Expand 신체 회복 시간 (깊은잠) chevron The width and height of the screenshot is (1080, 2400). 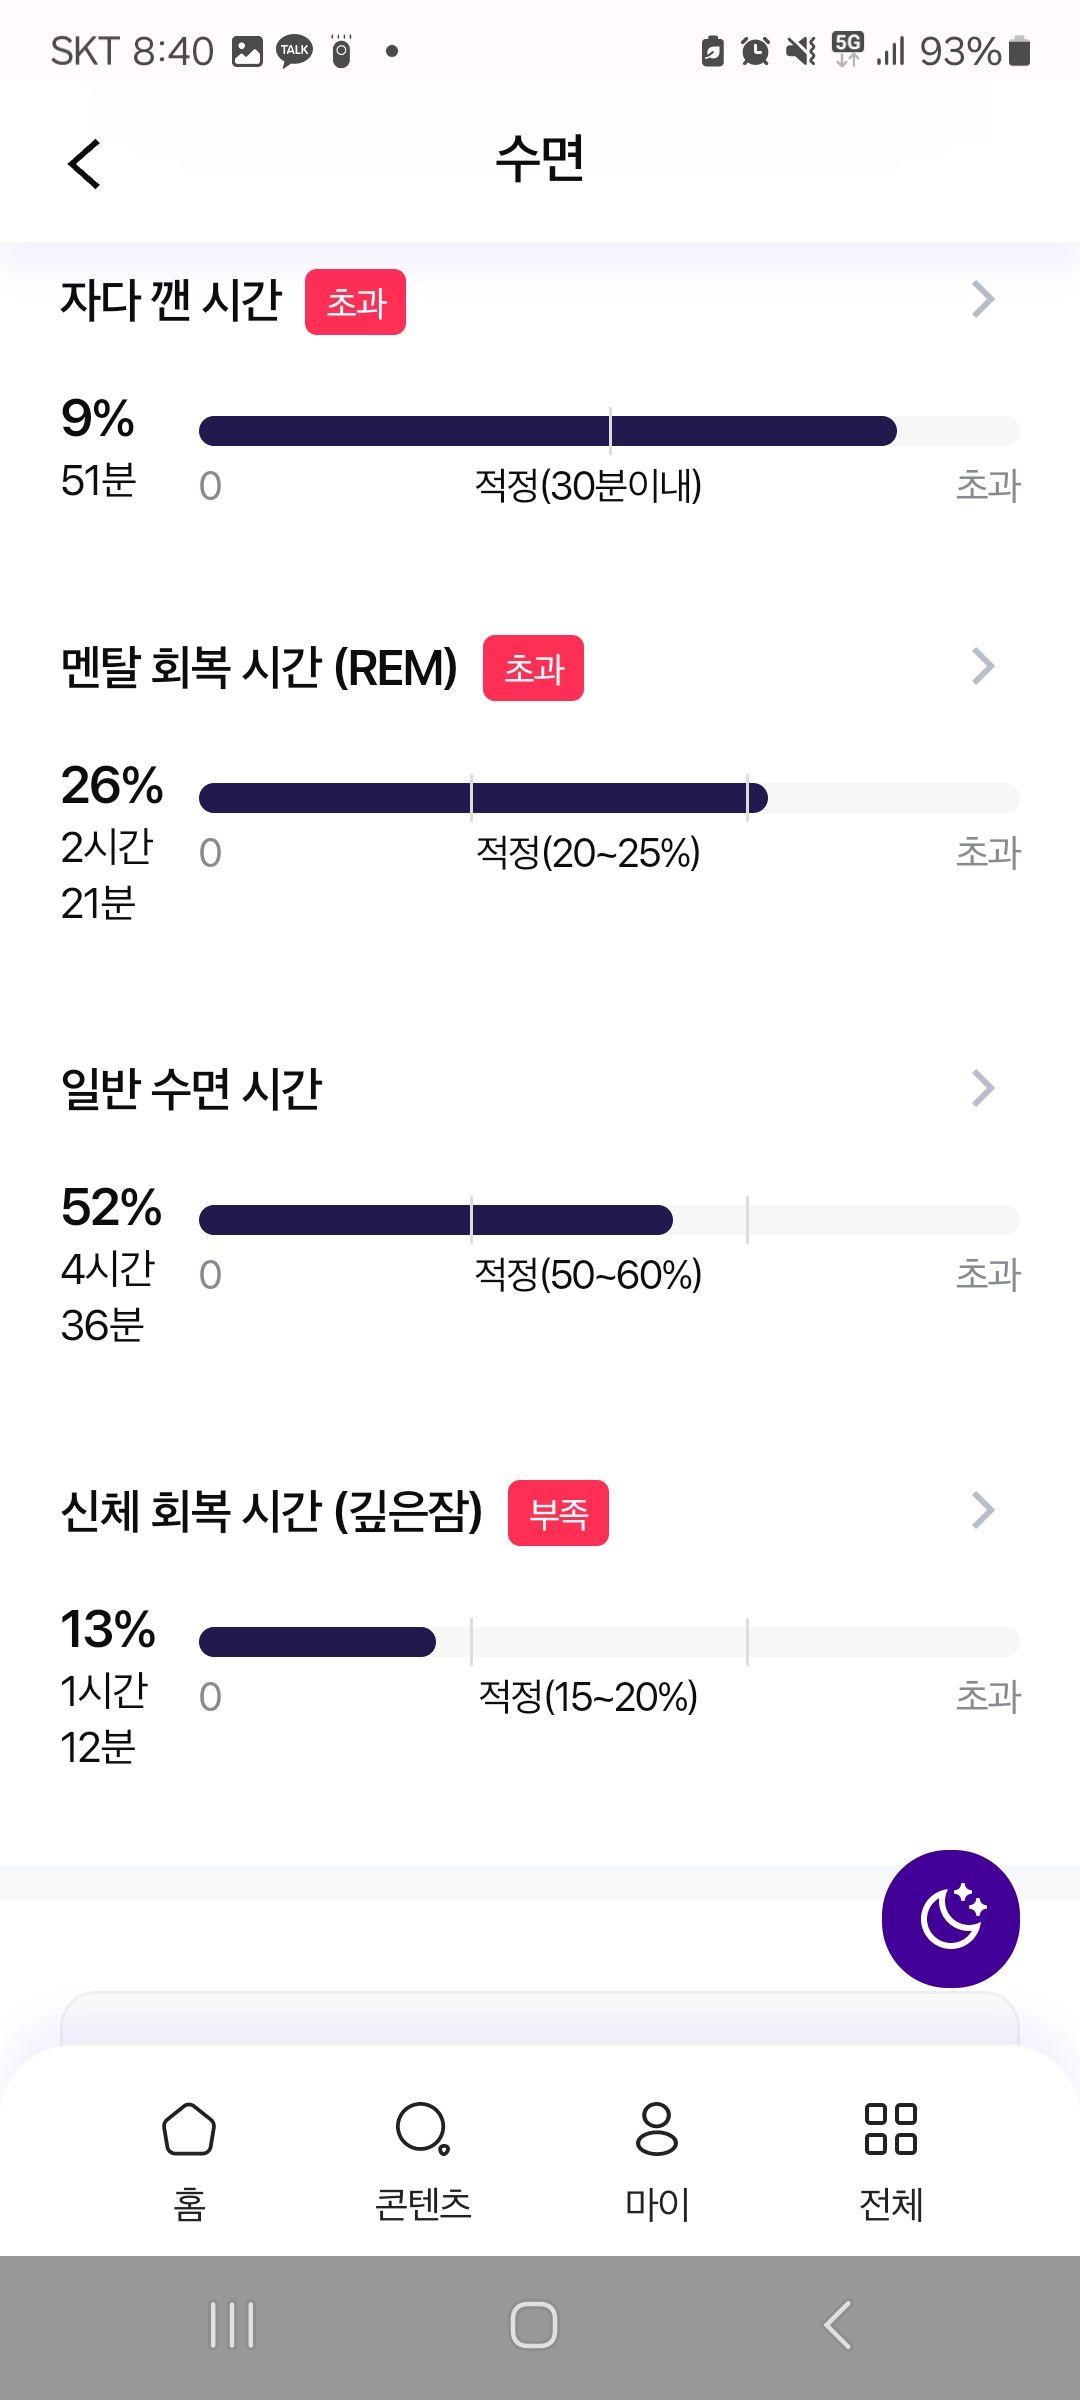983,1510
